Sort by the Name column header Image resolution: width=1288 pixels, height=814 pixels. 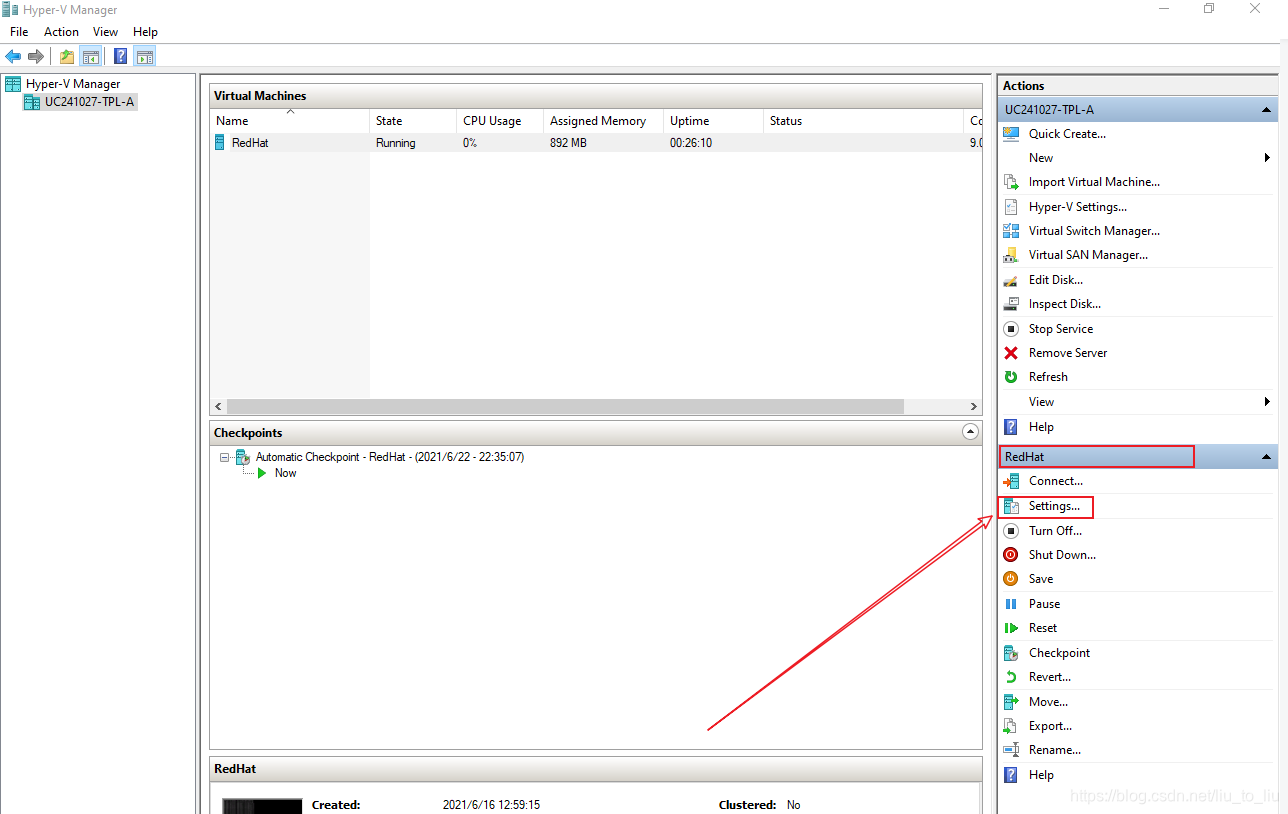tap(290, 121)
